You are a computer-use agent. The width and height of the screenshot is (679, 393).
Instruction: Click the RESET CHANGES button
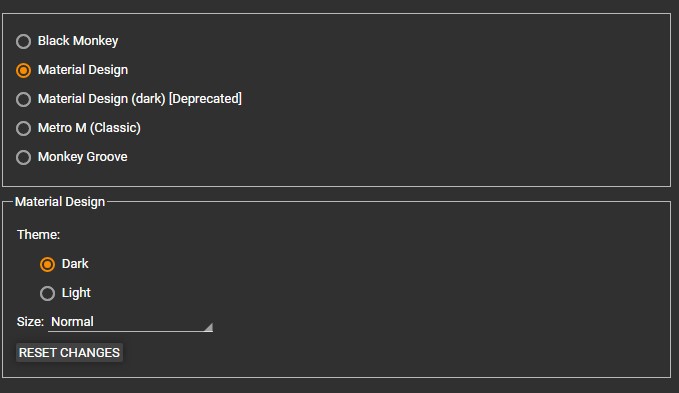point(69,353)
